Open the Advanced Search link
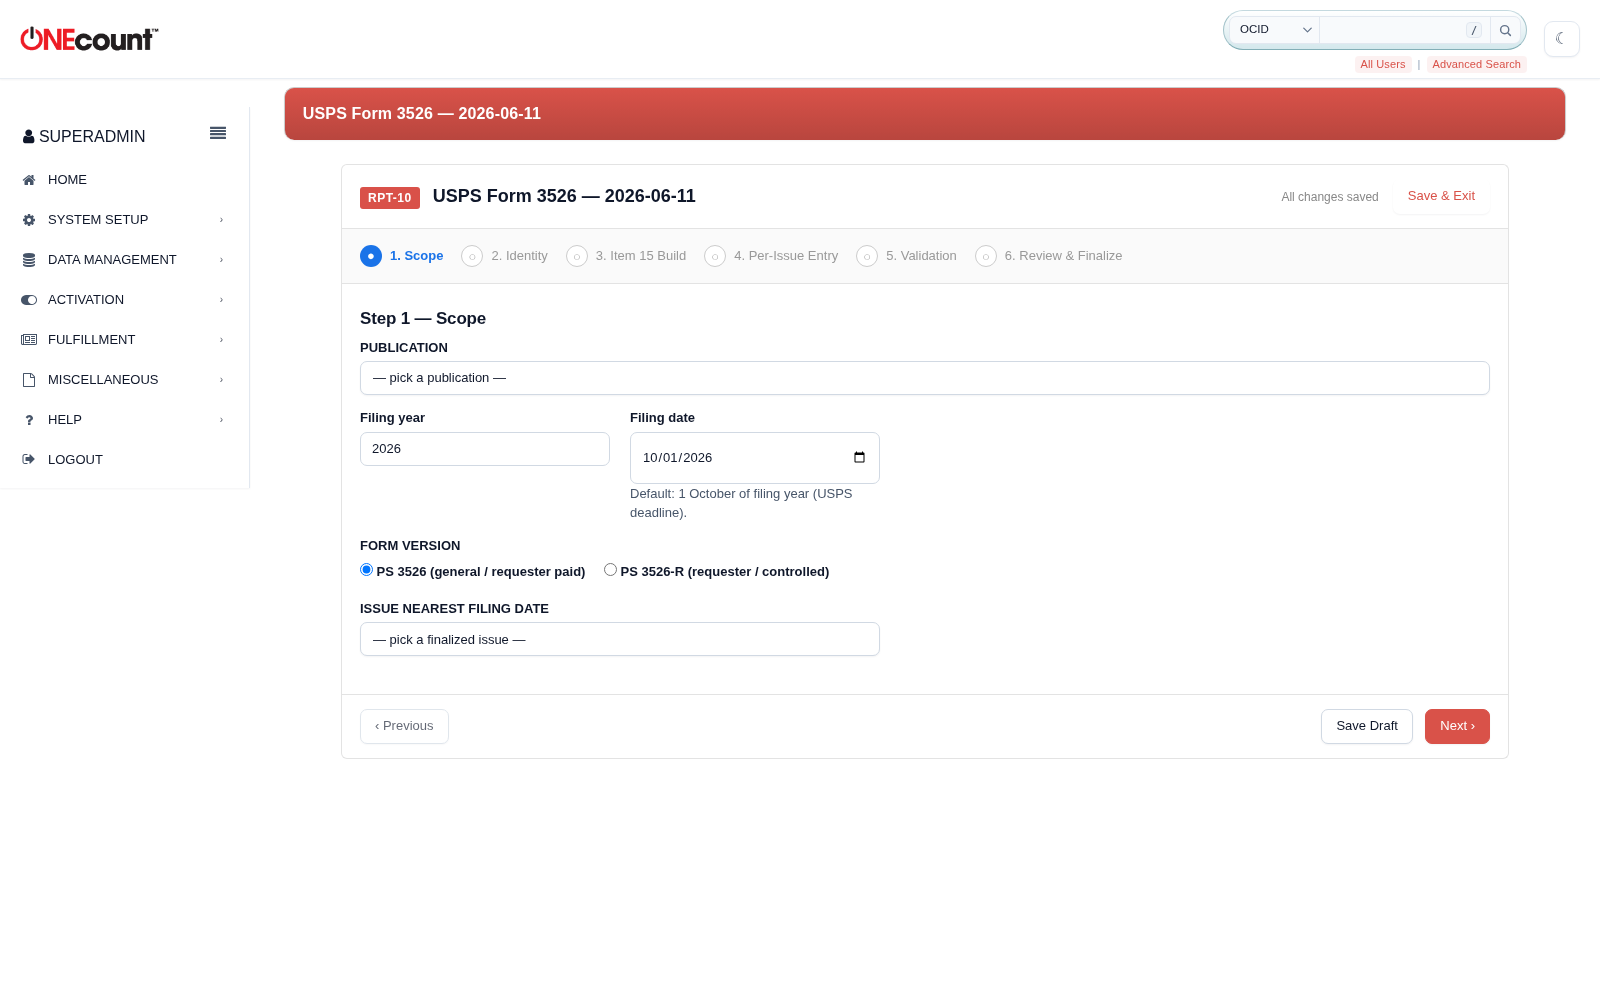The image size is (1600, 1000). click(x=1476, y=64)
